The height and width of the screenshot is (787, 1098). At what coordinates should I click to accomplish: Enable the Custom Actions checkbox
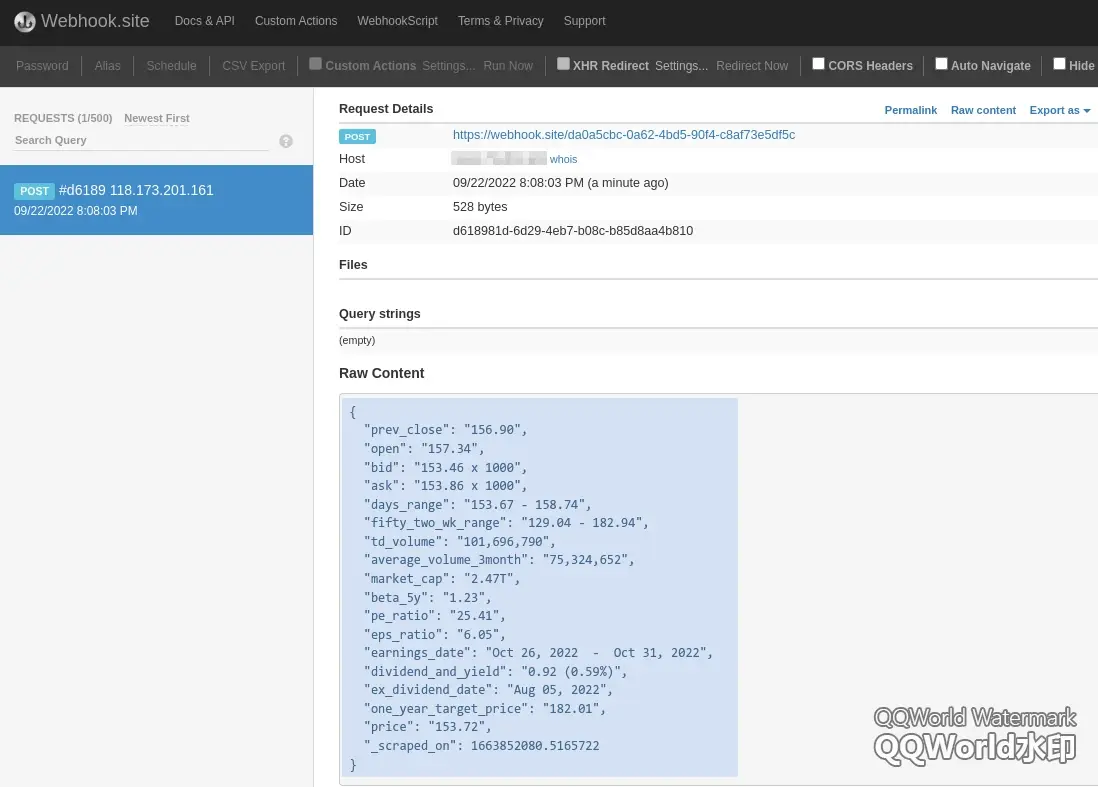pos(316,64)
